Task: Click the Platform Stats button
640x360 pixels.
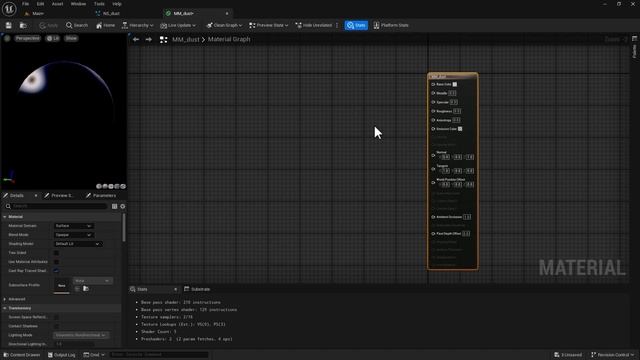Action: coord(391,25)
